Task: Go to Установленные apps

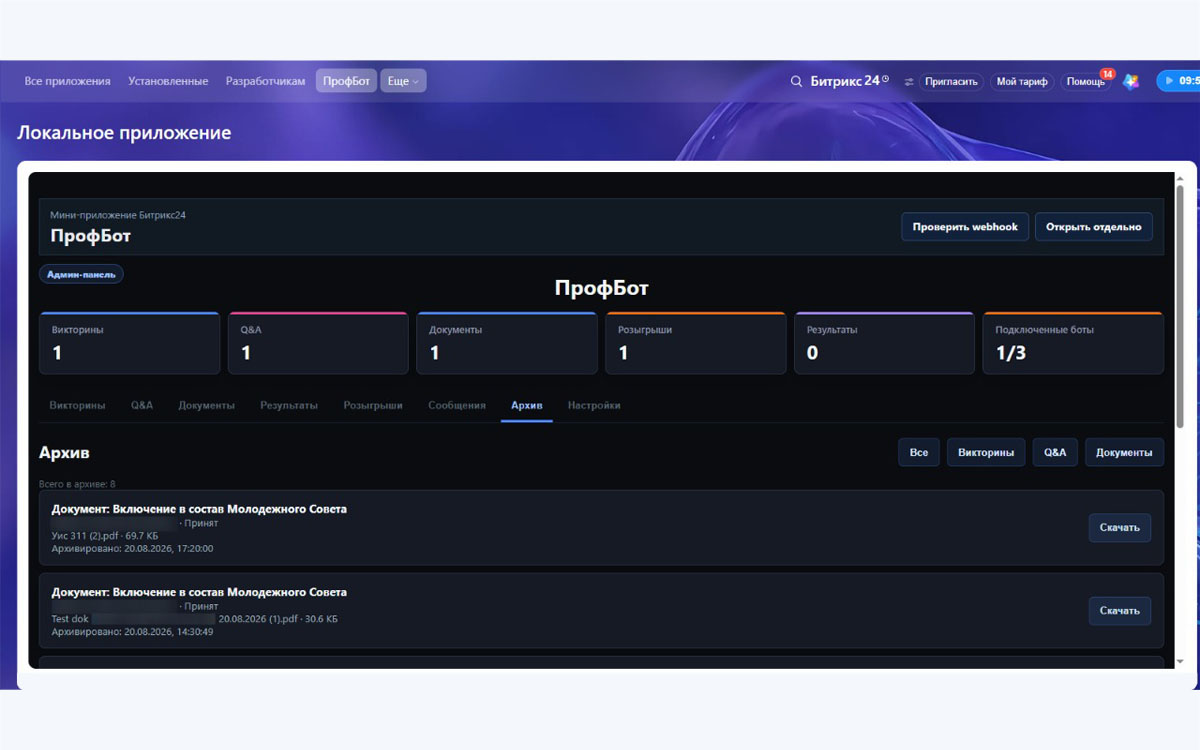Action: (x=168, y=81)
